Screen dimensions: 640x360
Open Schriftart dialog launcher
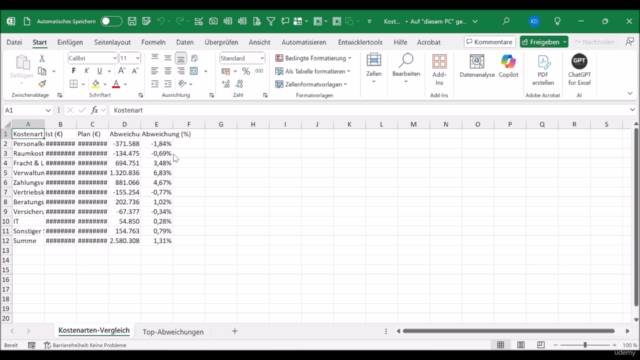(141, 95)
